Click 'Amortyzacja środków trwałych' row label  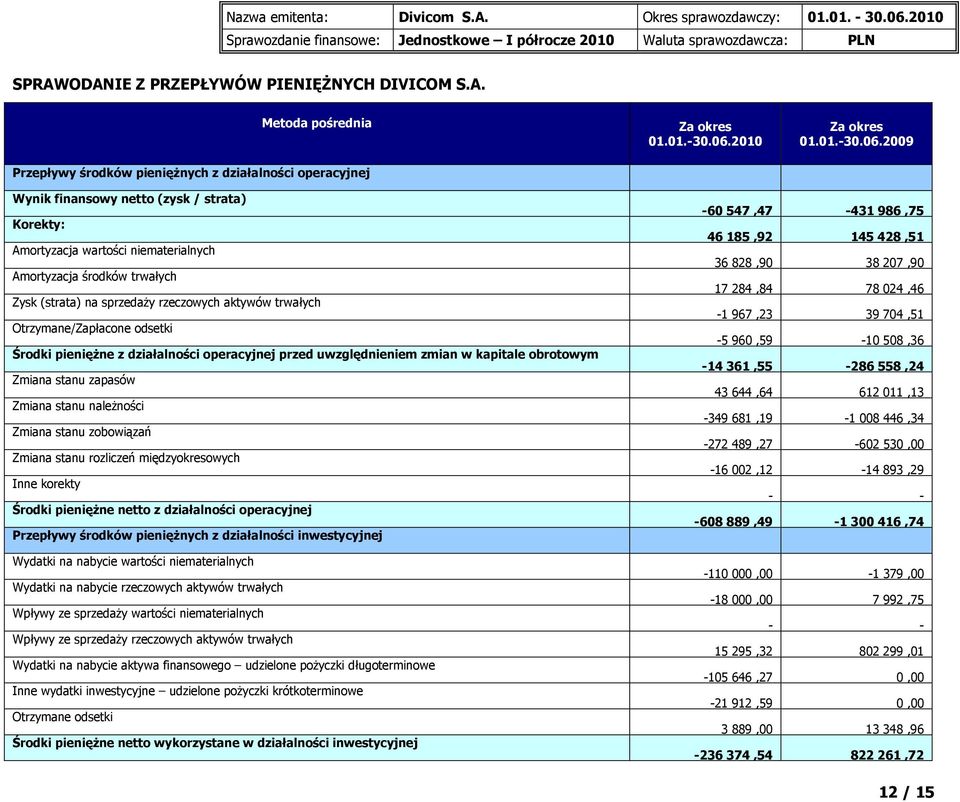click(94, 277)
